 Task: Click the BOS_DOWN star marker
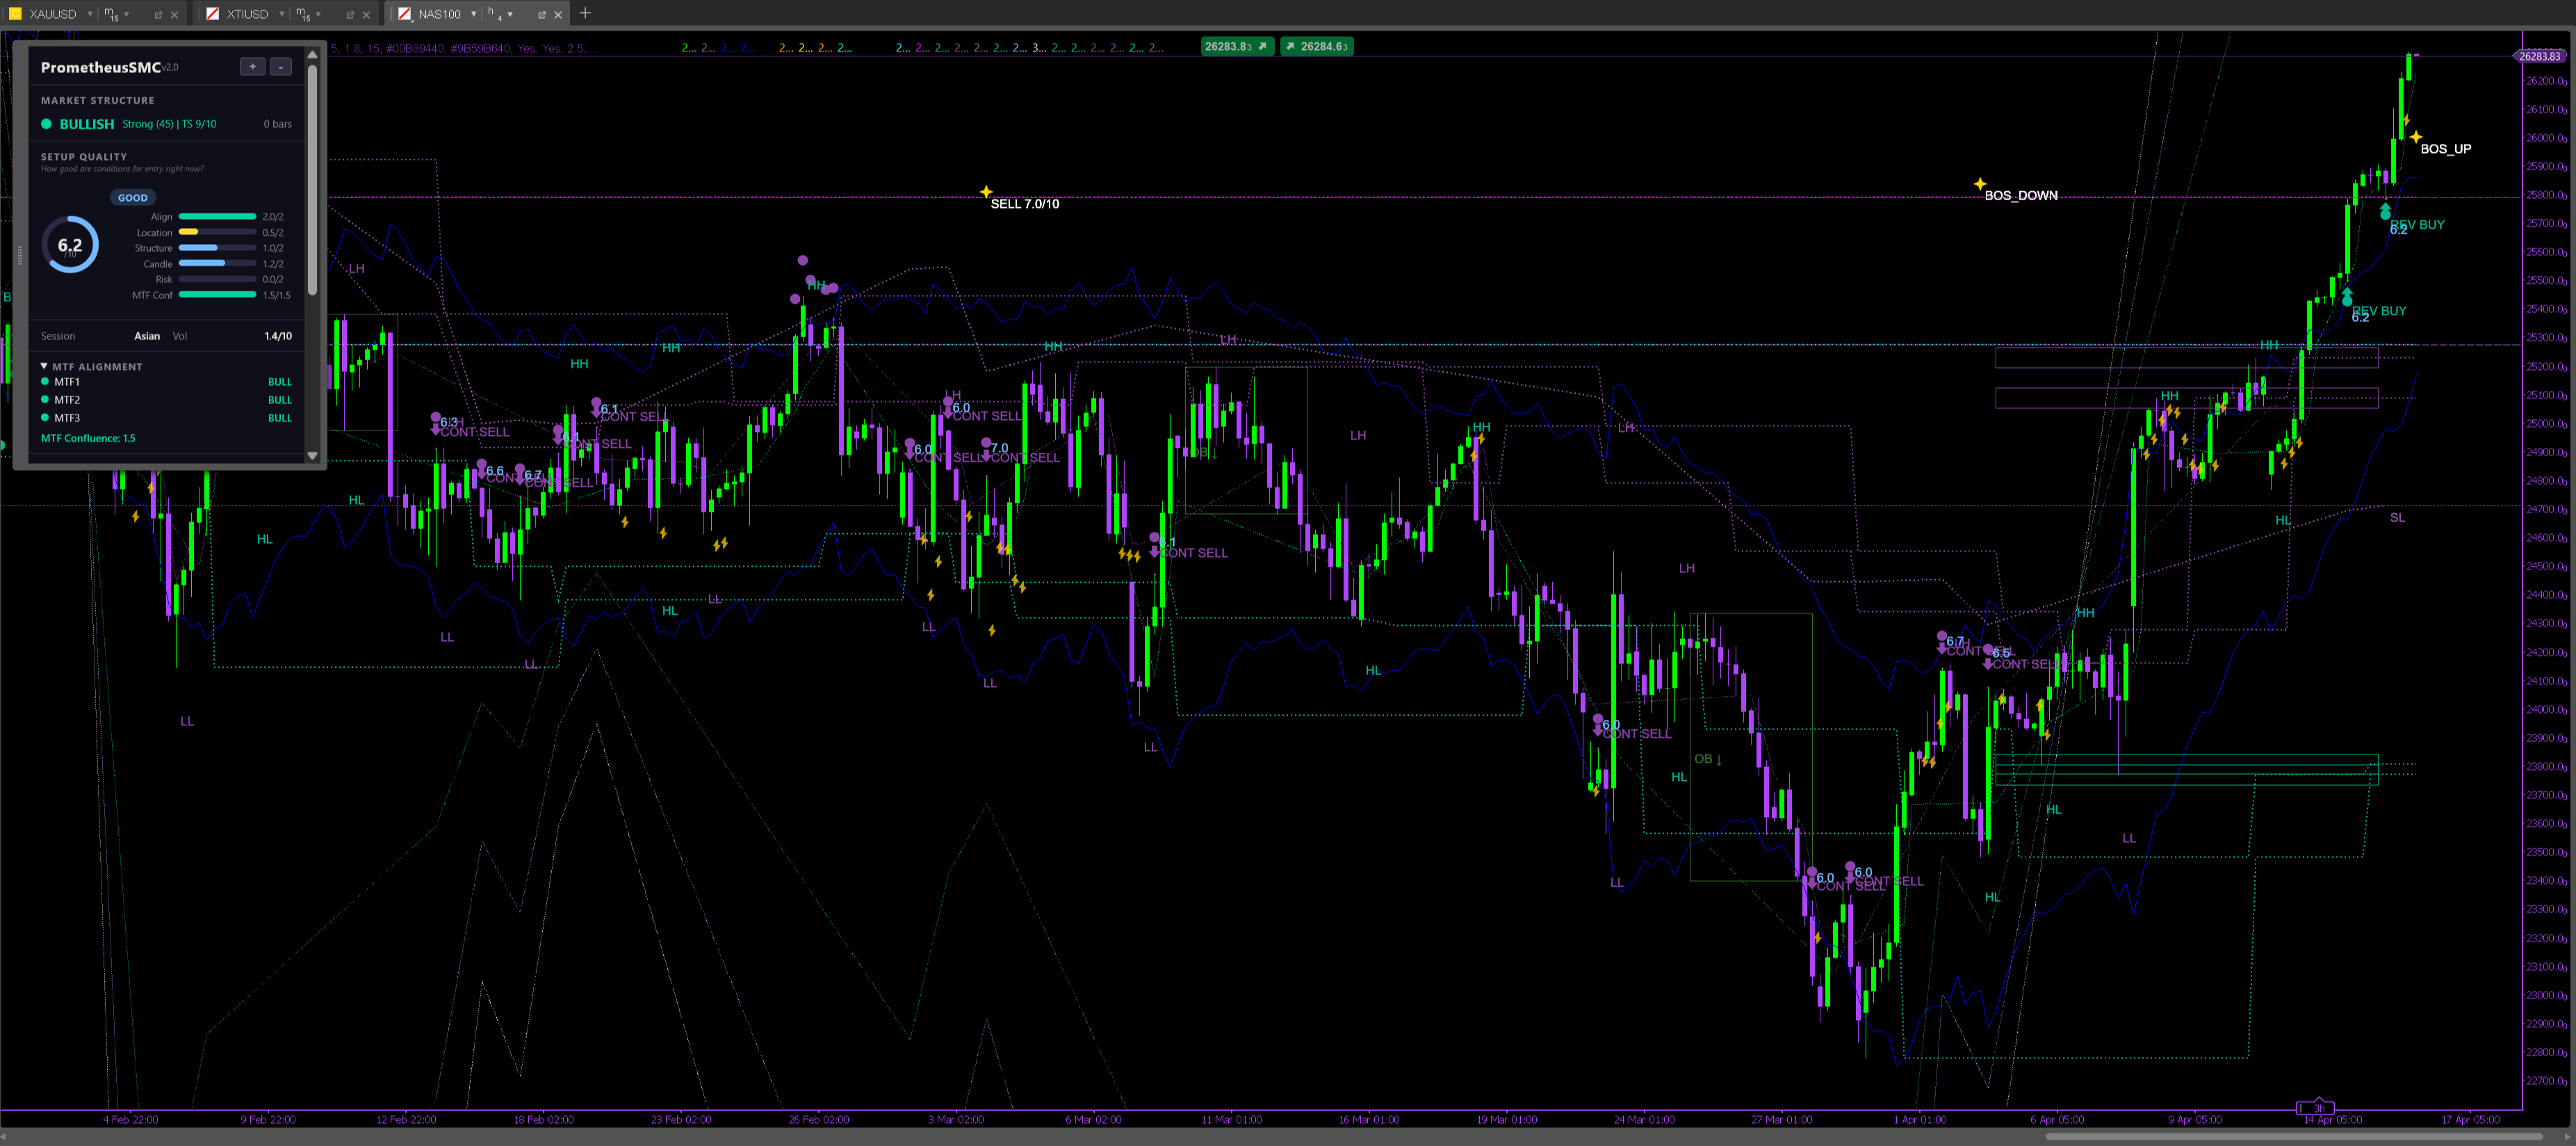tap(1979, 184)
